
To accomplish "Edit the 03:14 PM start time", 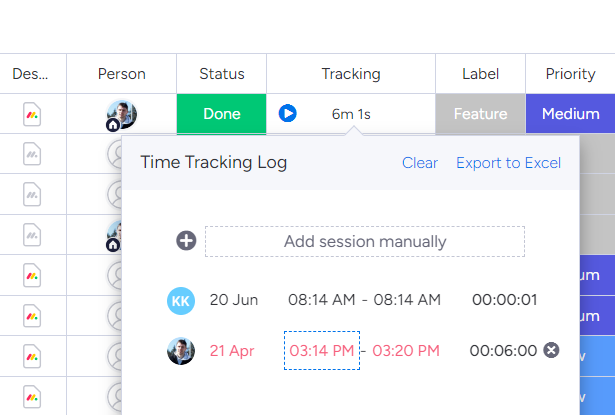I will coord(322,350).
